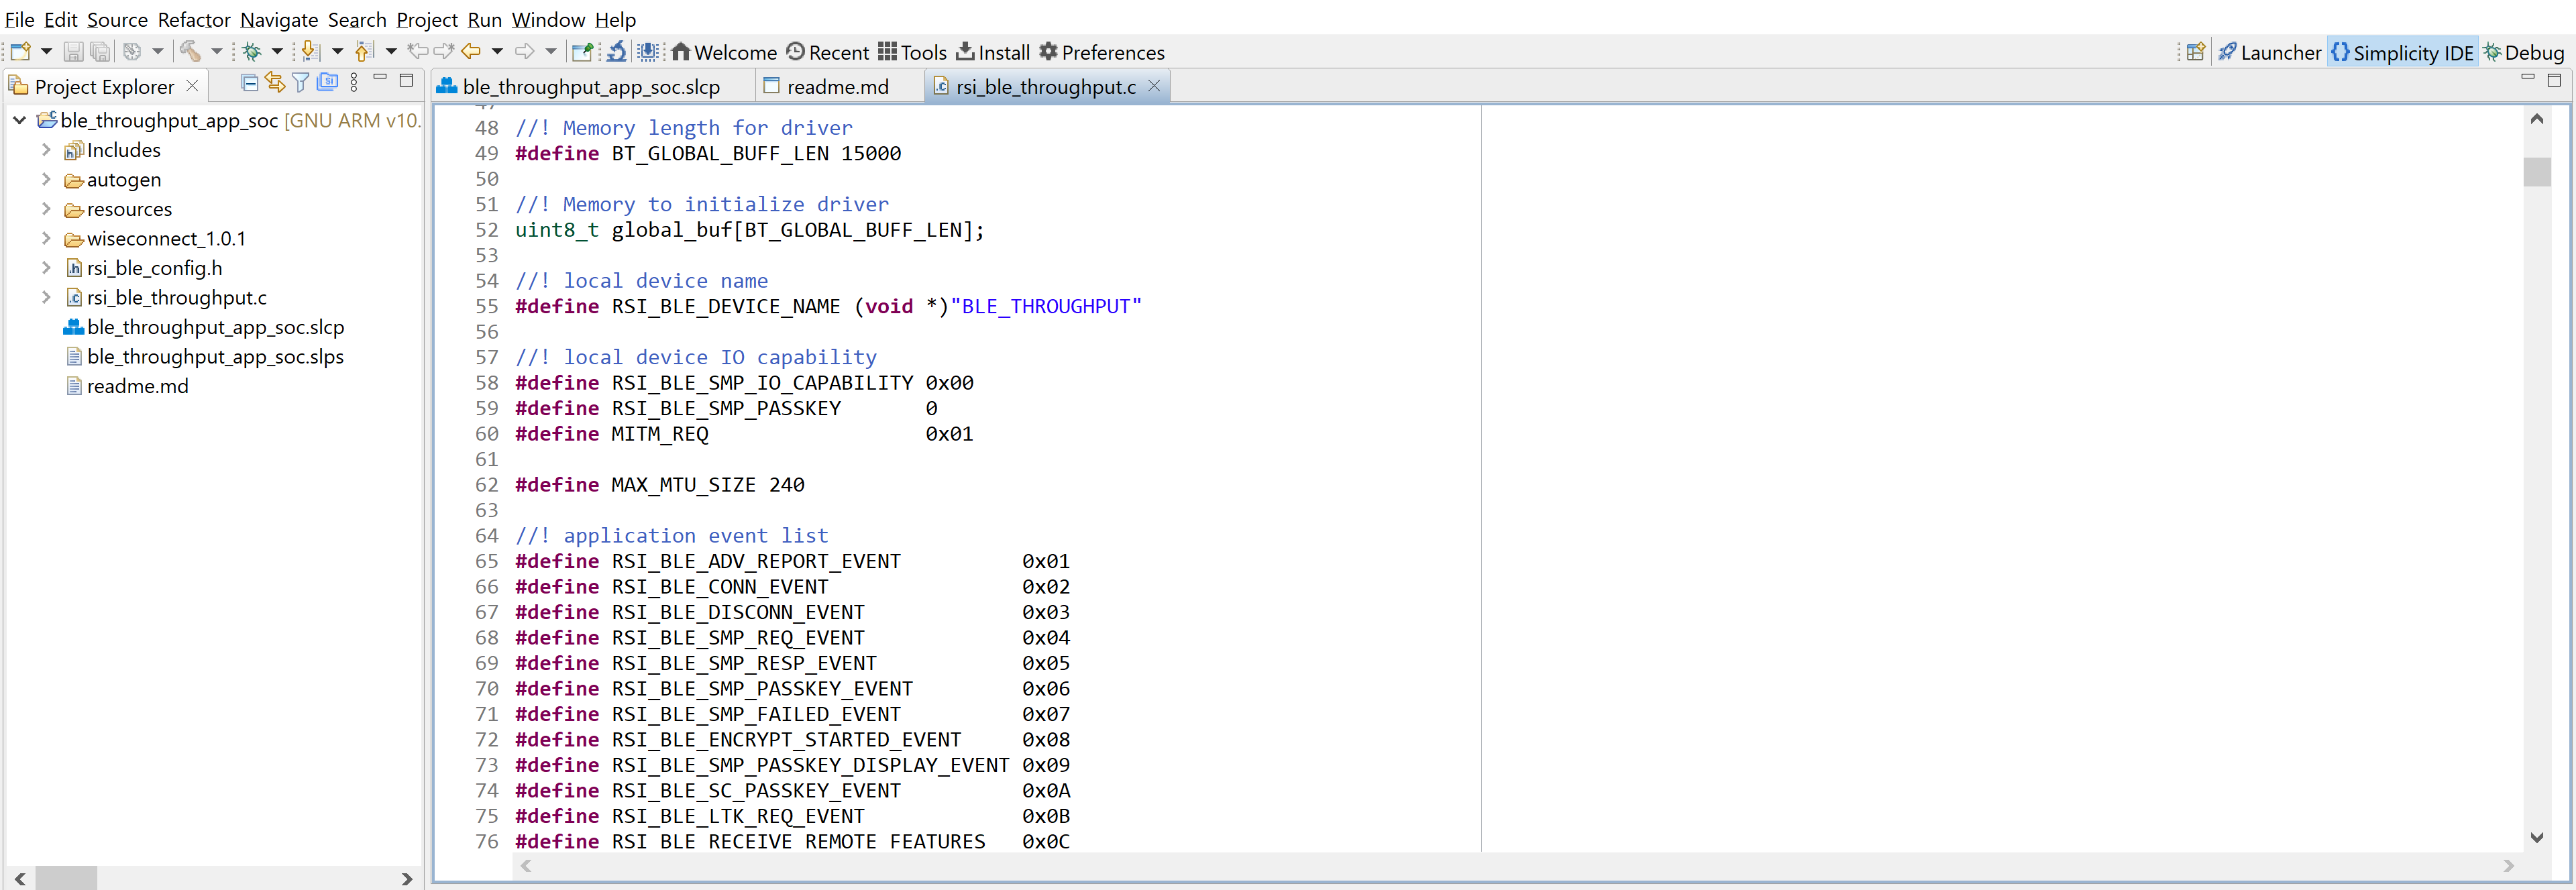Click the Build hammer icon
This screenshot has width=2576, height=890.
[190, 51]
